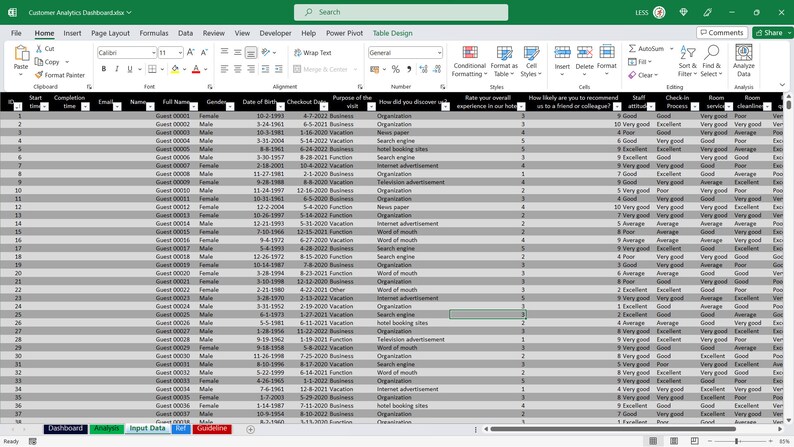Toggle Italic formatting
Screen dimensions: 794x447
point(117,69)
